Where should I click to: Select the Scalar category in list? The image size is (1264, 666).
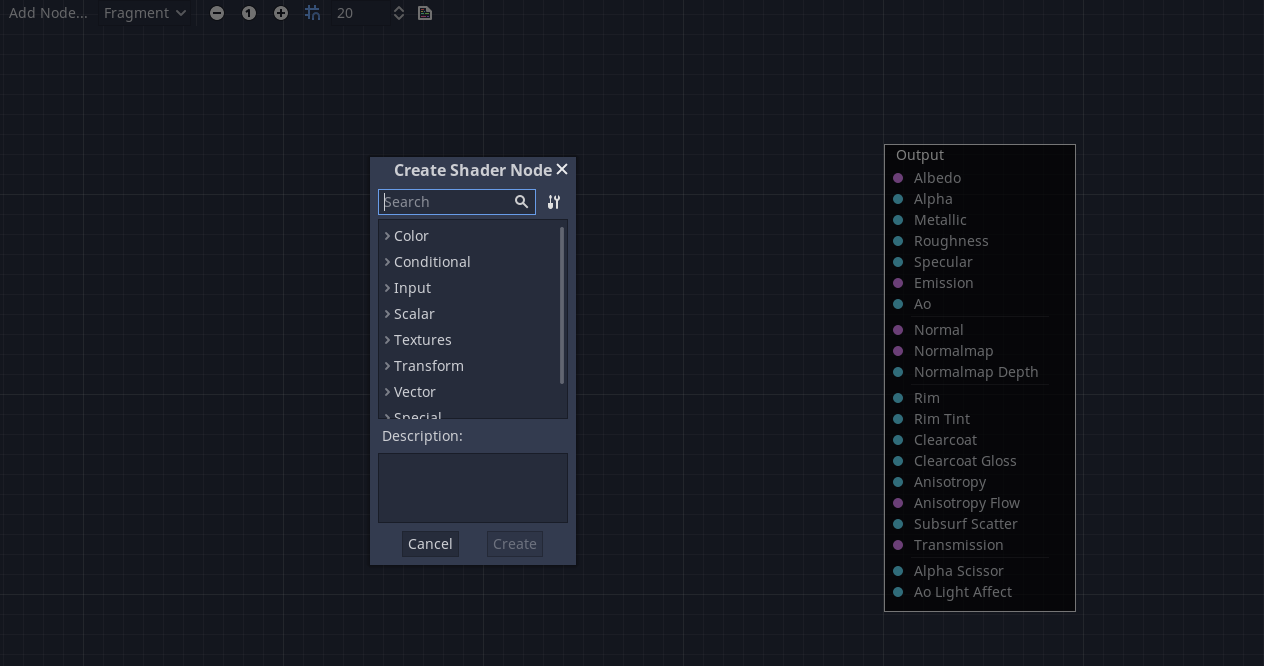coord(414,314)
